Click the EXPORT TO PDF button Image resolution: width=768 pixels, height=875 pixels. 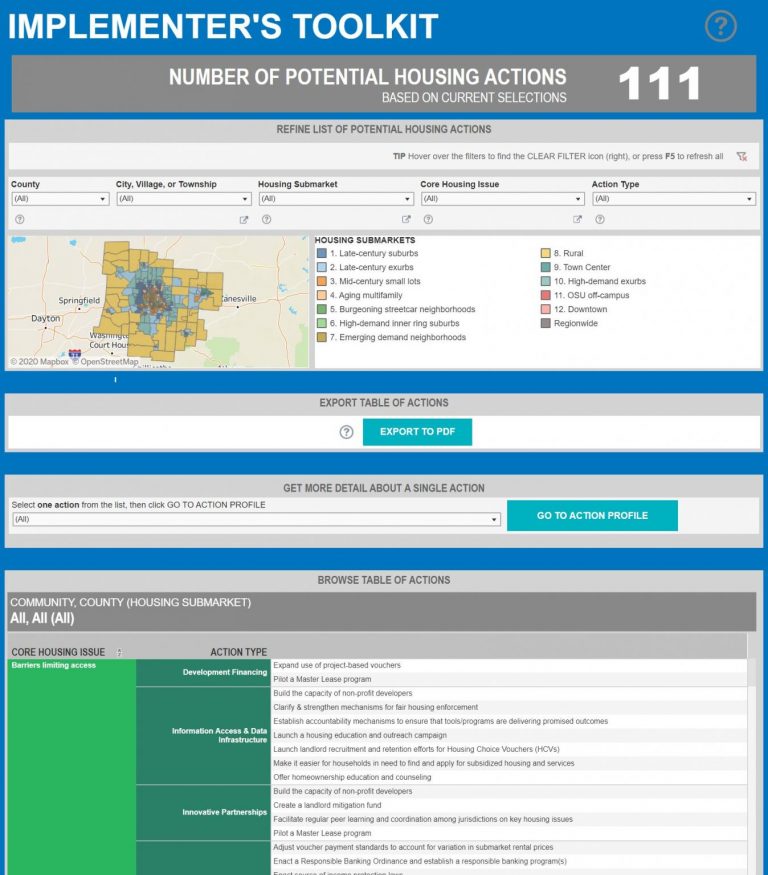coord(417,432)
